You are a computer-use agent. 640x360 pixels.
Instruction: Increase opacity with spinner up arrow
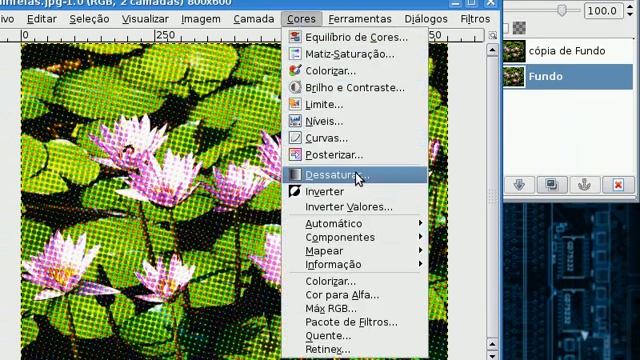[631, 6]
